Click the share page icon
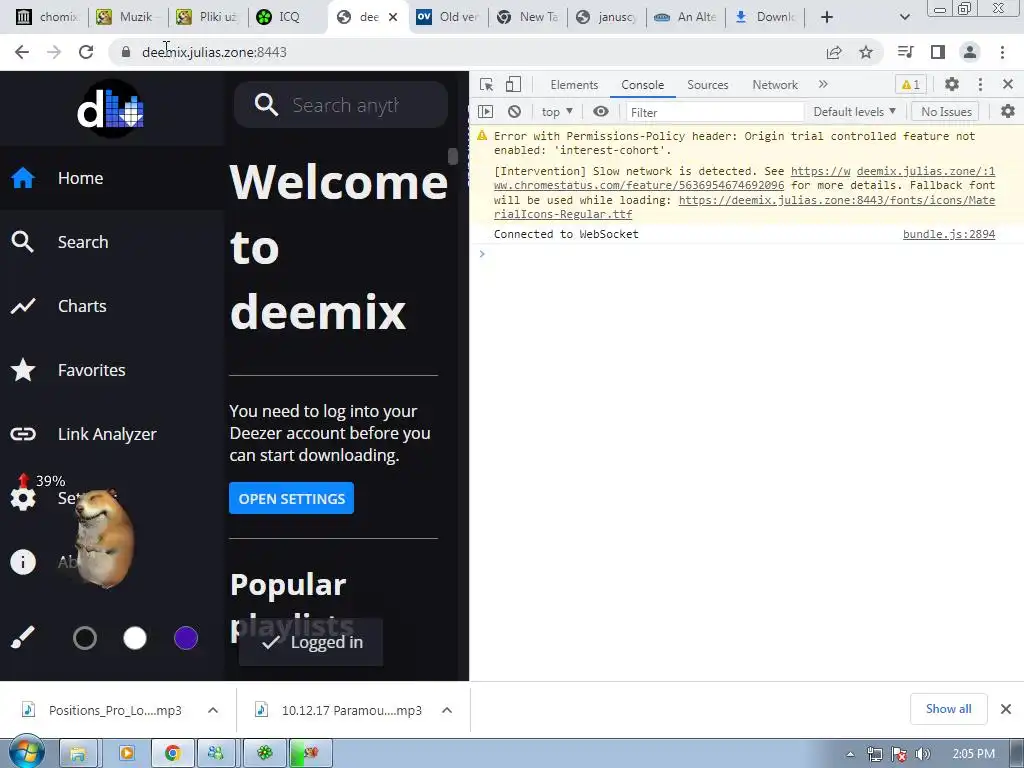1024x768 pixels. click(834, 52)
